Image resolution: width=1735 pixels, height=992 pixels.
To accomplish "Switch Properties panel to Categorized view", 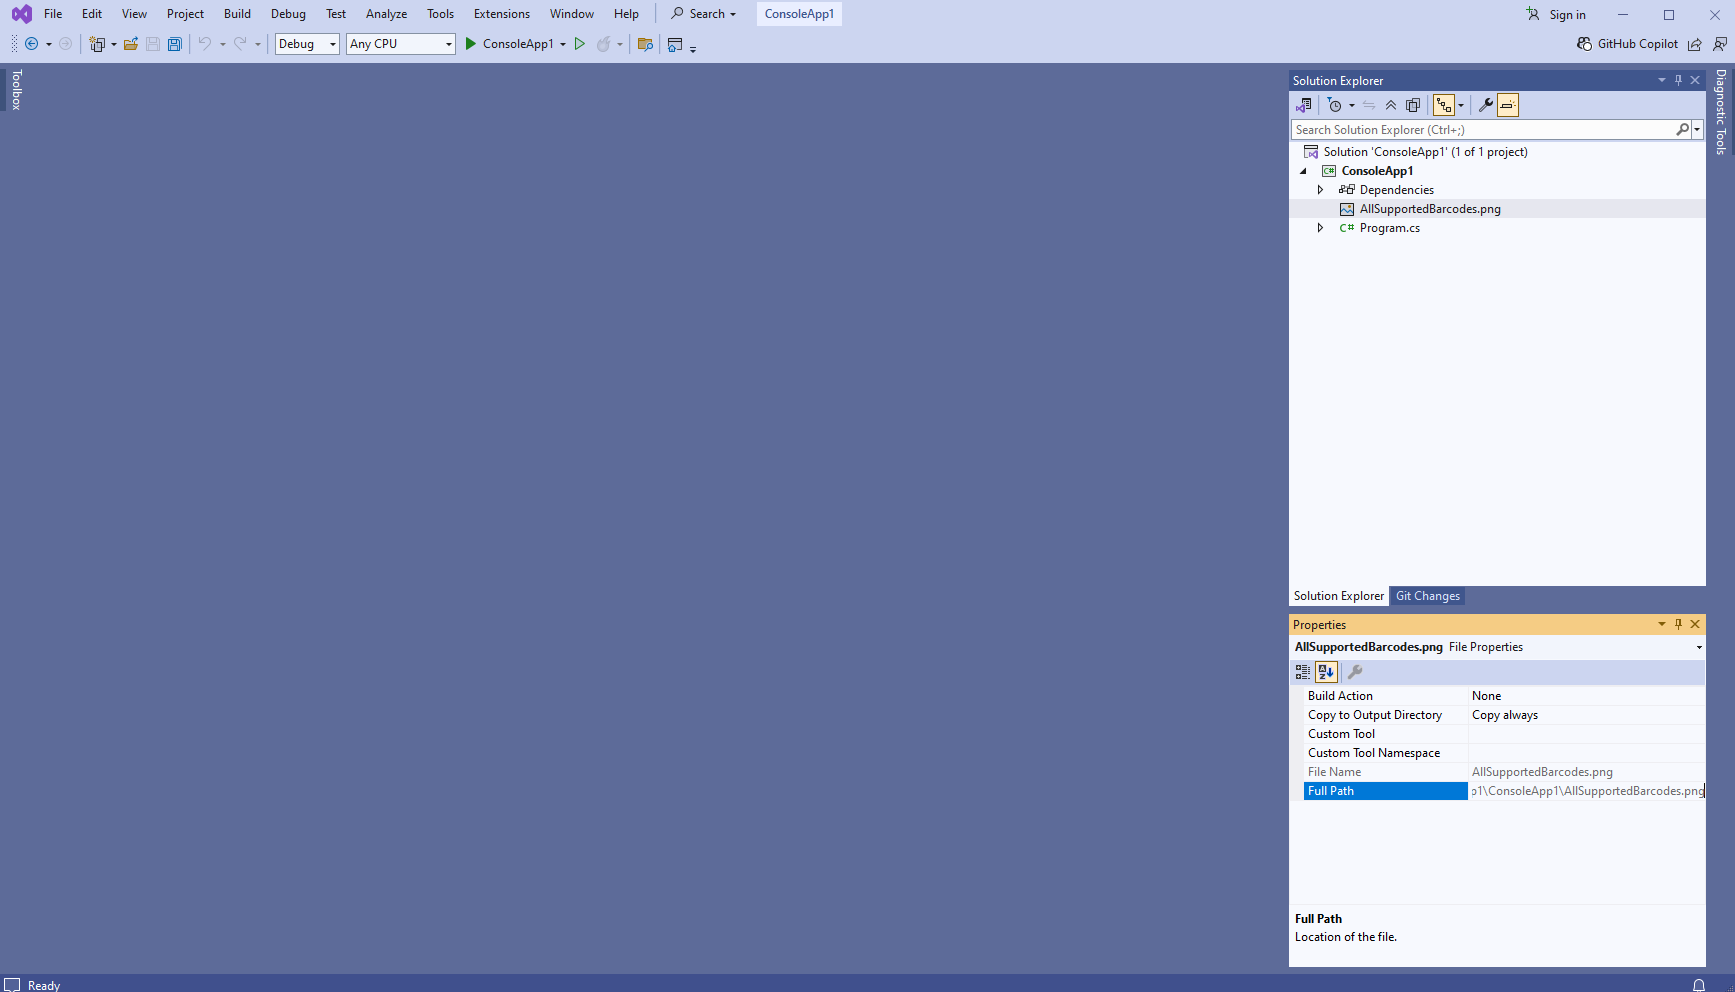I will coord(1303,672).
